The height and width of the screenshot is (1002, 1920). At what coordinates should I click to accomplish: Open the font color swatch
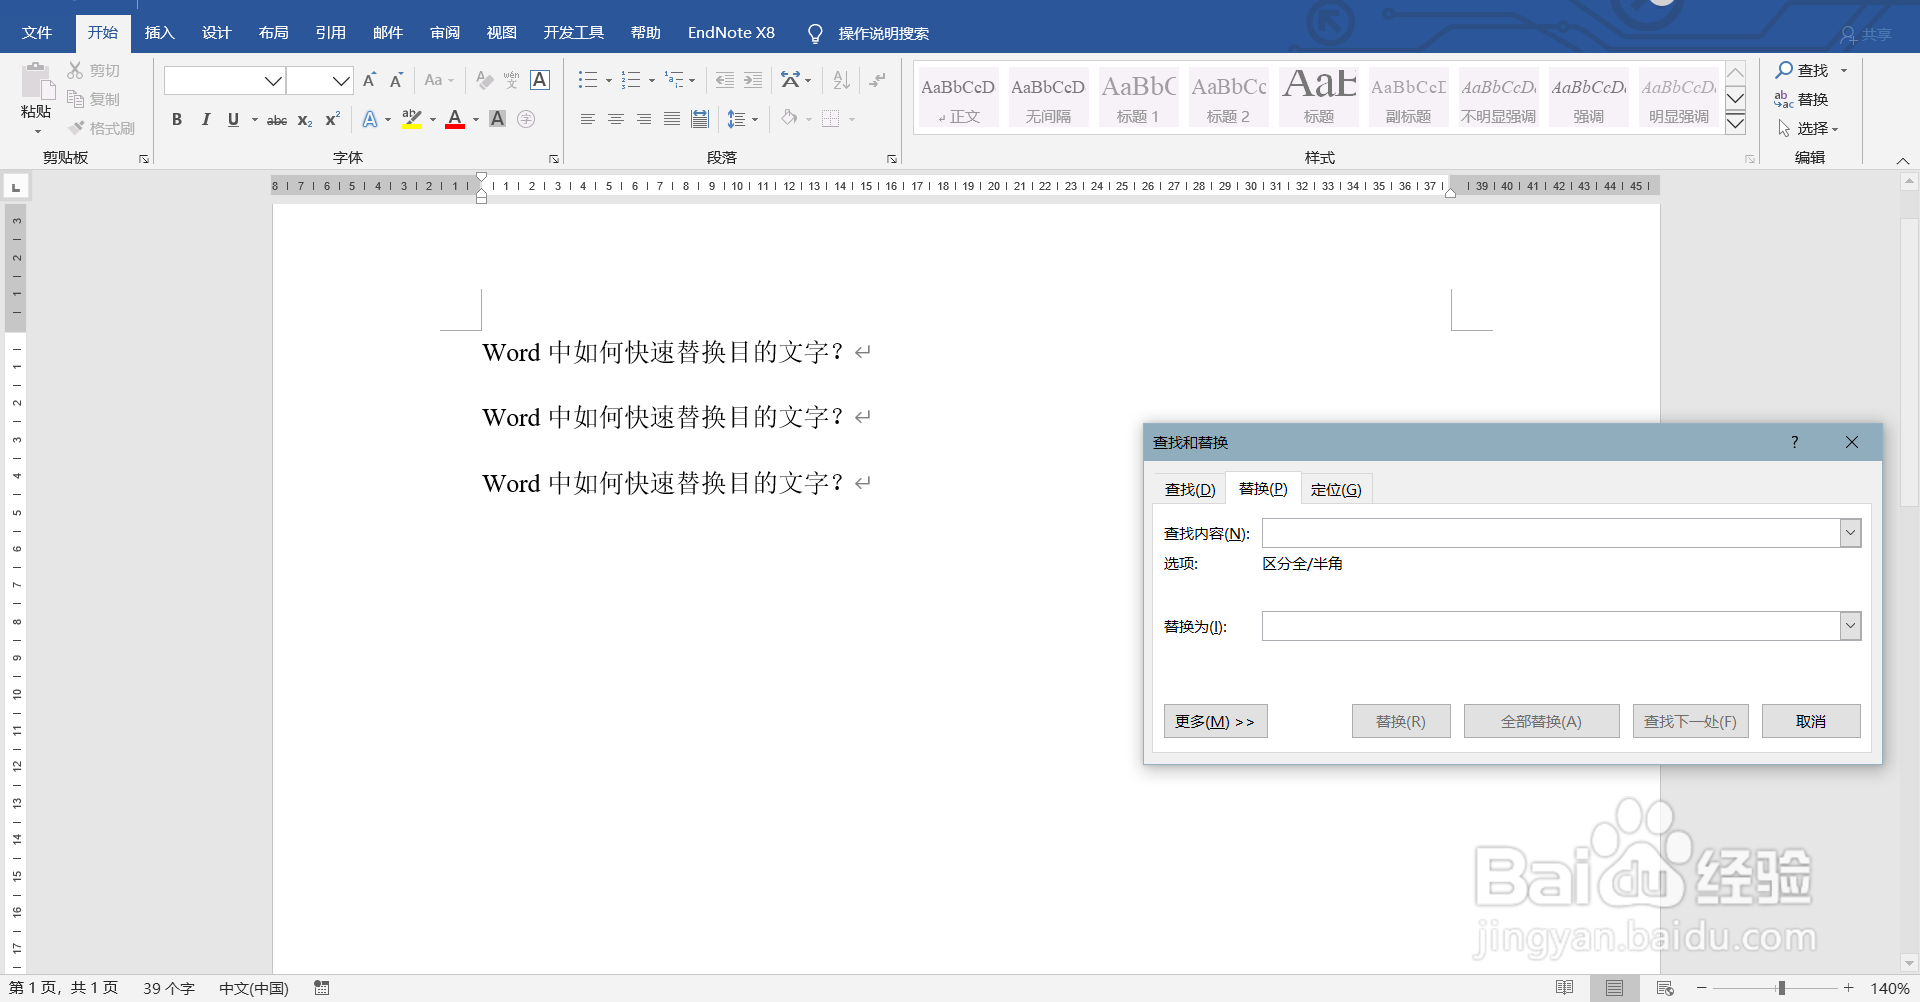(x=455, y=119)
